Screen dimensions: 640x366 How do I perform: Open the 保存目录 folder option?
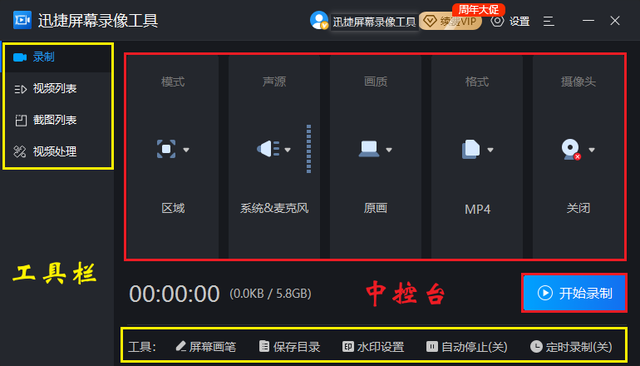pyautogui.click(x=289, y=347)
